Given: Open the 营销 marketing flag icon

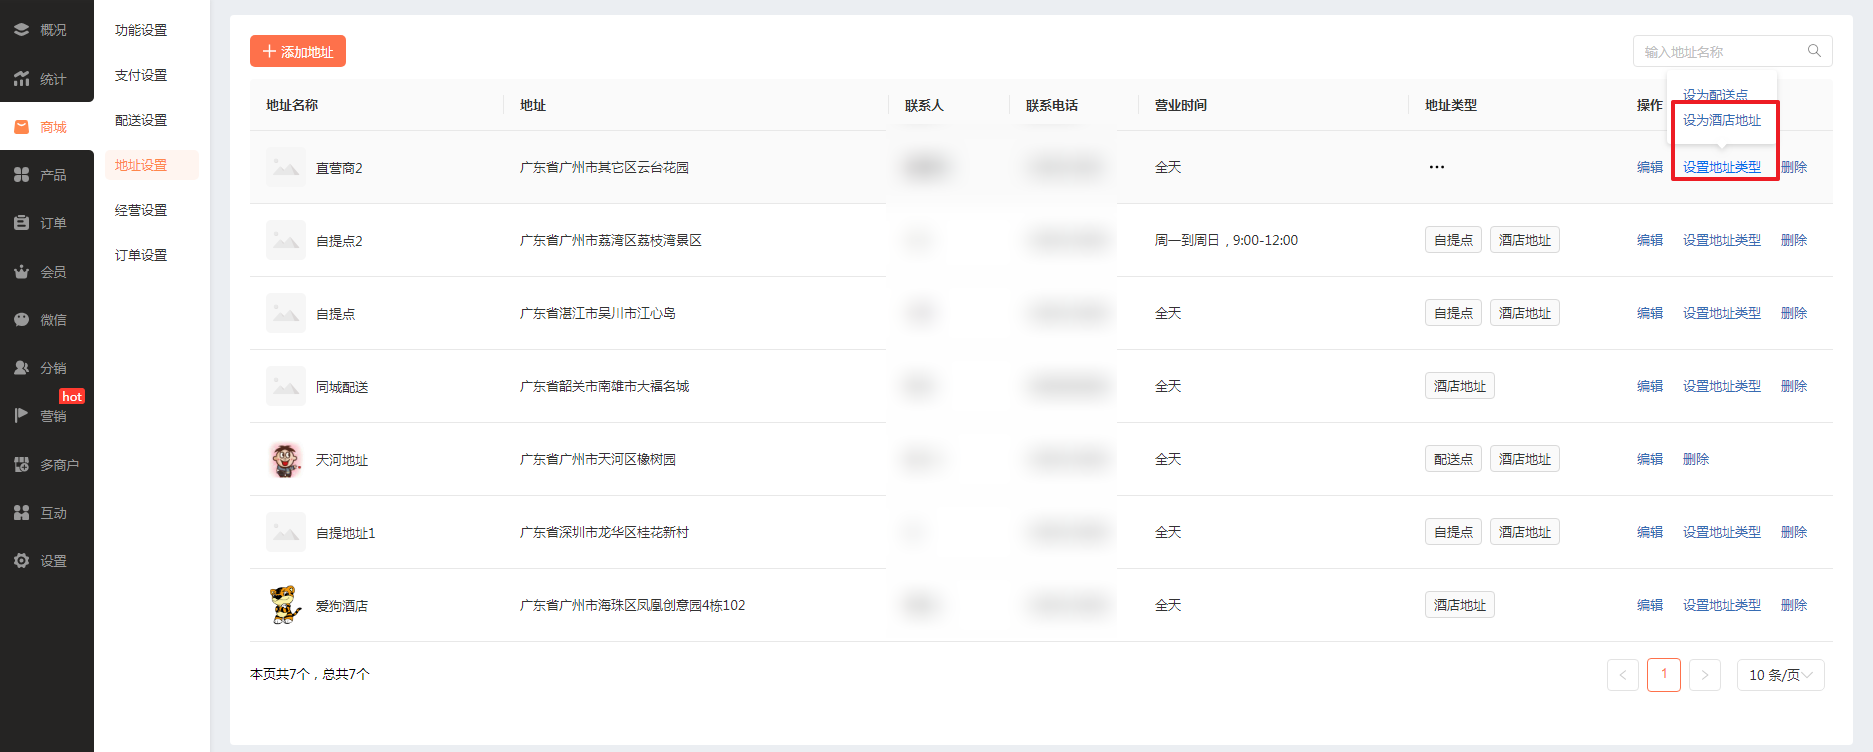Looking at the screenshot, I should (21, 416).
